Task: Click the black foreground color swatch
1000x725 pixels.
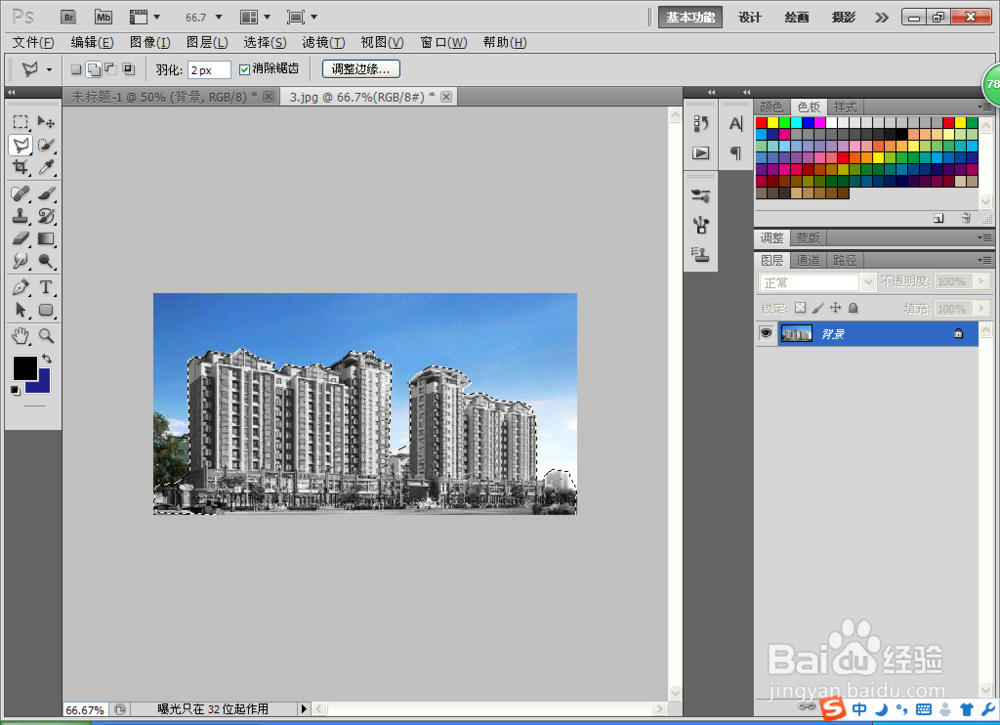Action: pyautogui.click(x=23, y=366)
